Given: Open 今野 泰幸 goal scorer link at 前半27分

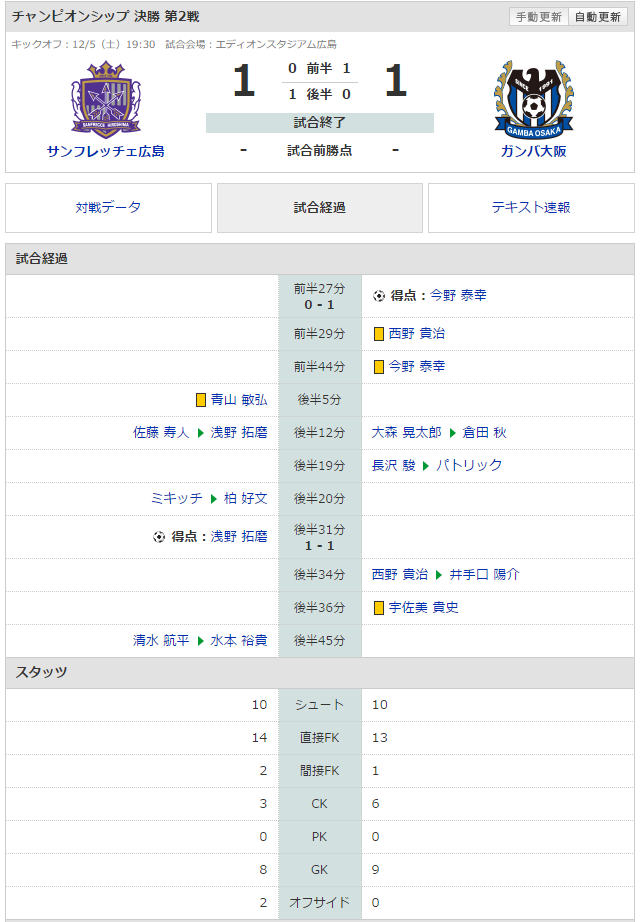Looking at the screenshot, I should pyautogui.click(x=458, y=295).
